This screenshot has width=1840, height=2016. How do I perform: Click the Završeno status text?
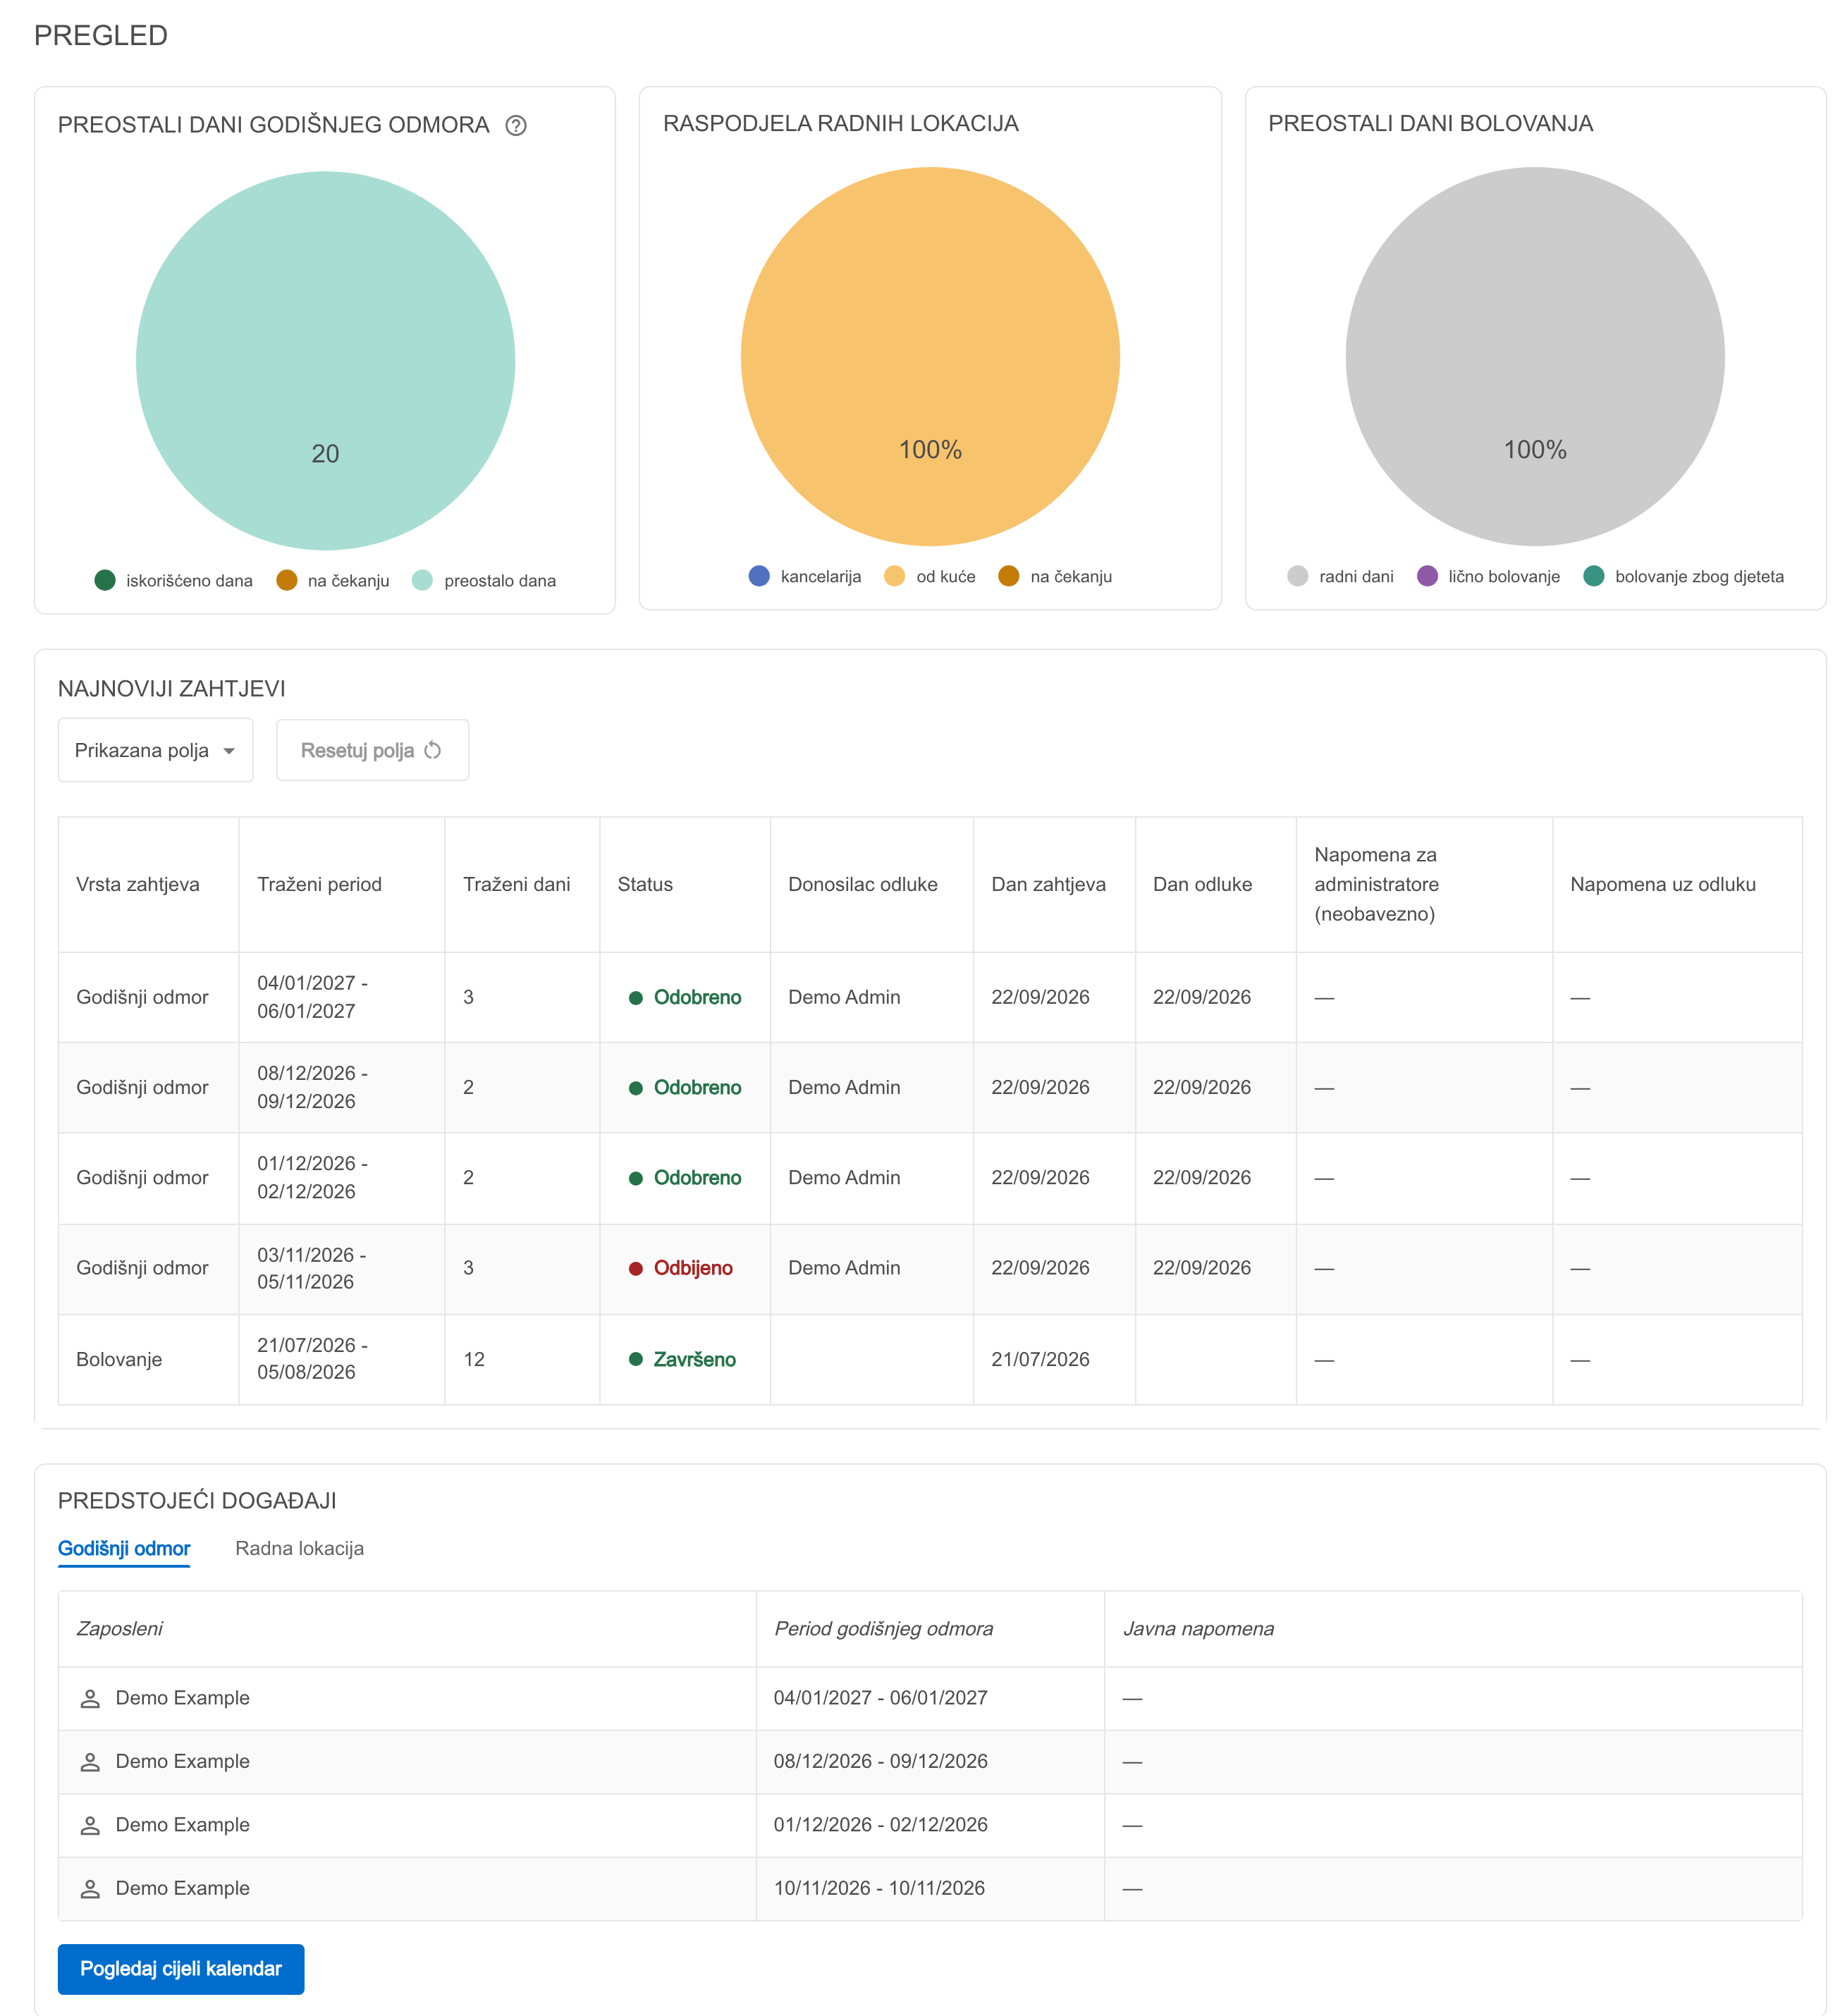695,1359
